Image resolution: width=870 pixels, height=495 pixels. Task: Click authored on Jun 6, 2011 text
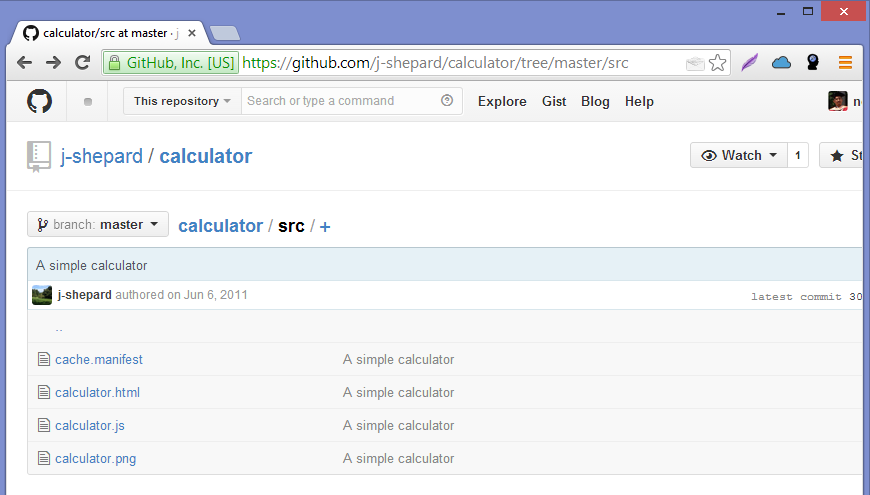click(x=181, y=295)
